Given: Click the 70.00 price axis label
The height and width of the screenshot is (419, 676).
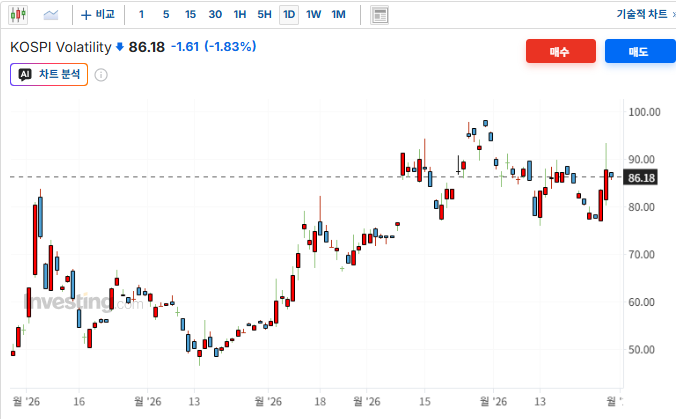Looking at the screenshot, I should 642,255.
